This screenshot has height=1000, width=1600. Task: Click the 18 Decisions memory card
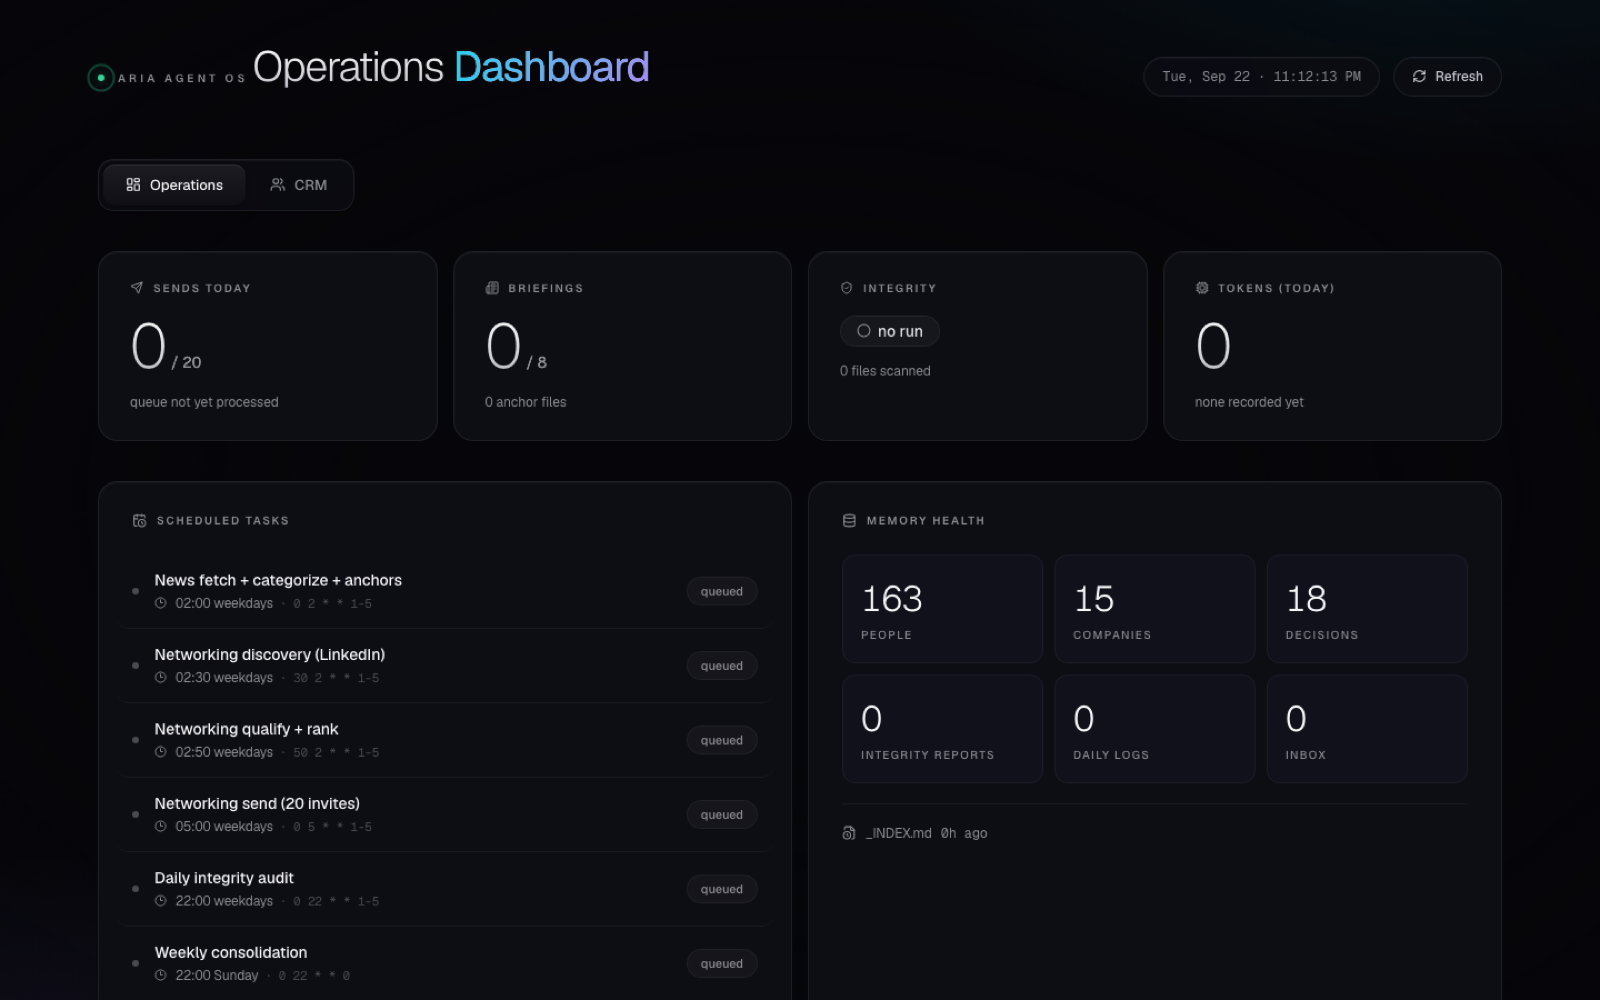[x=1367, y=609]
